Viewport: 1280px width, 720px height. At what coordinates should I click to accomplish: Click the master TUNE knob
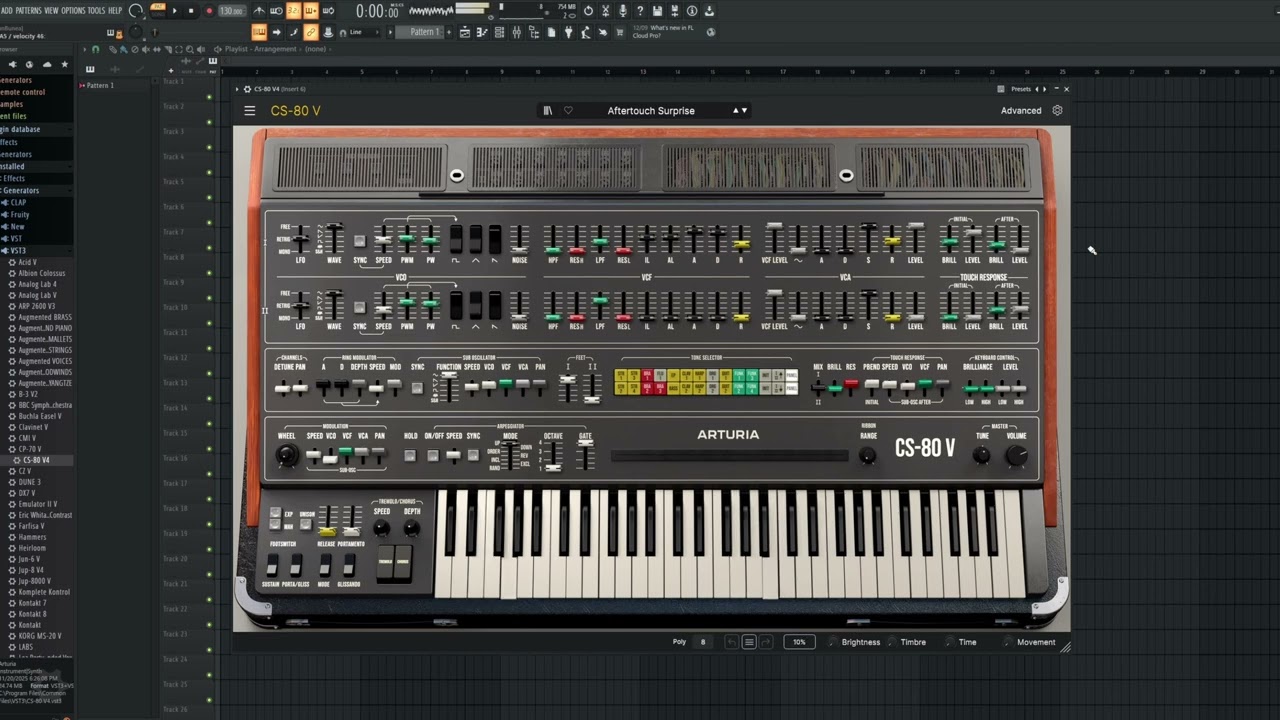(x=981, y=455)
